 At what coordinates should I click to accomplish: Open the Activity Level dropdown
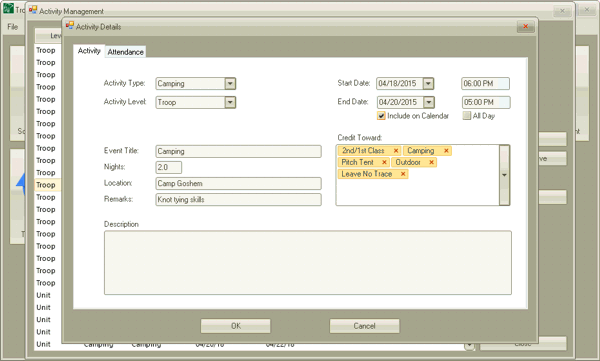pos(230,102)
